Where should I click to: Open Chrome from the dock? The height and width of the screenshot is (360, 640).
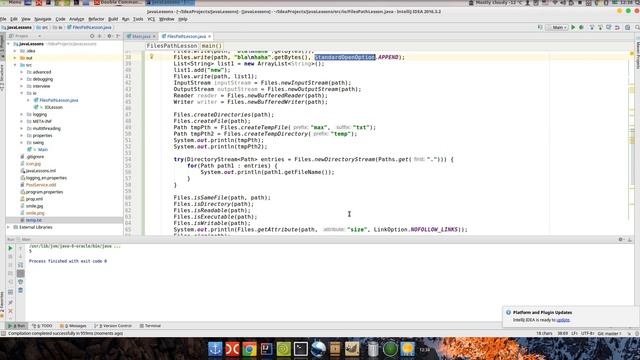(249, 349)
